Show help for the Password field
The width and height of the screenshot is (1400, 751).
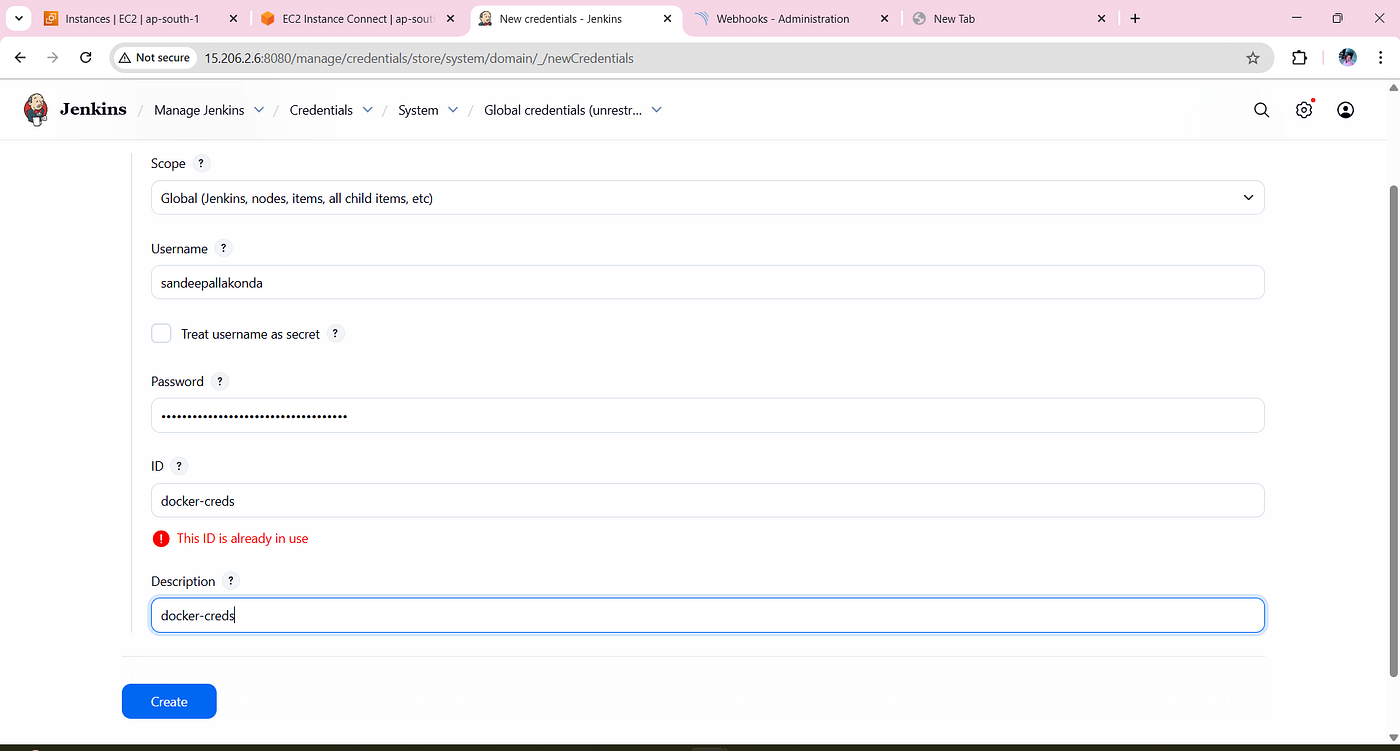point(220,382)
